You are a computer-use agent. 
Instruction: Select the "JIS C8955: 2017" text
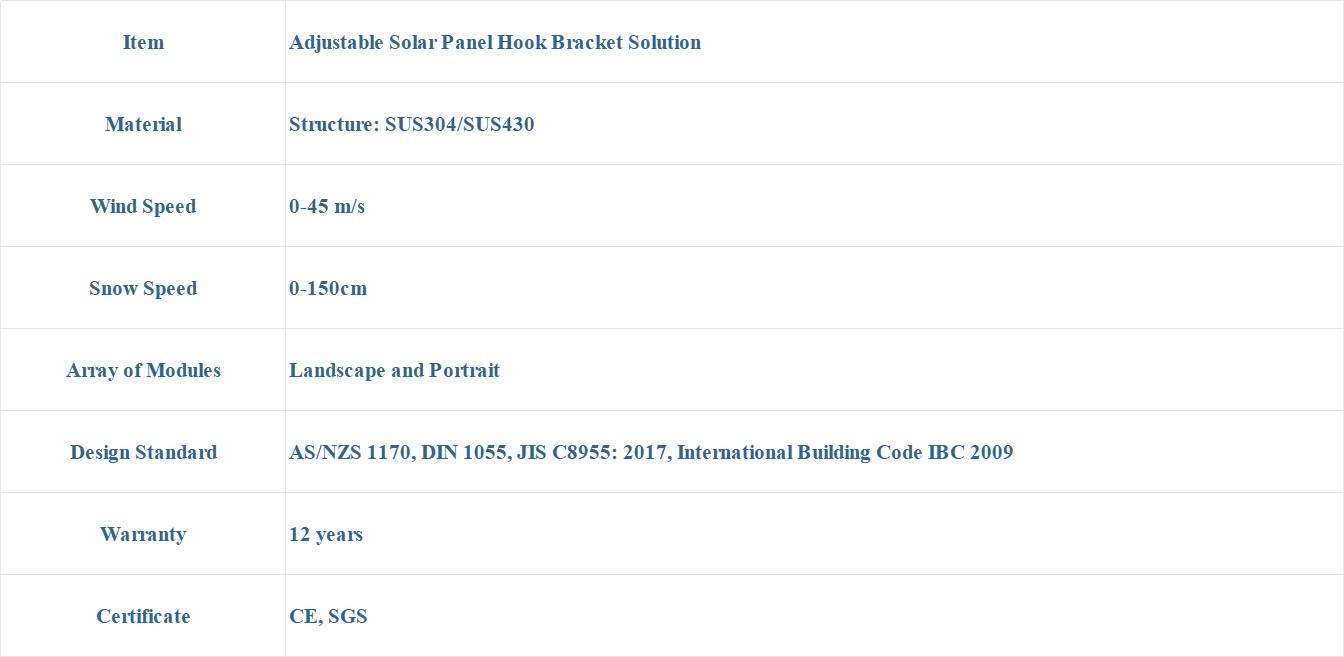594,452
